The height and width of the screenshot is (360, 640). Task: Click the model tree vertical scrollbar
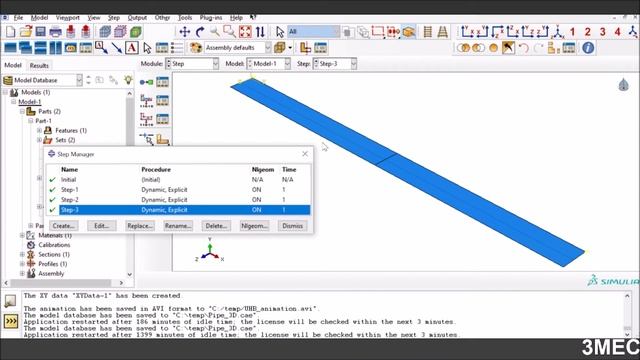130,184
